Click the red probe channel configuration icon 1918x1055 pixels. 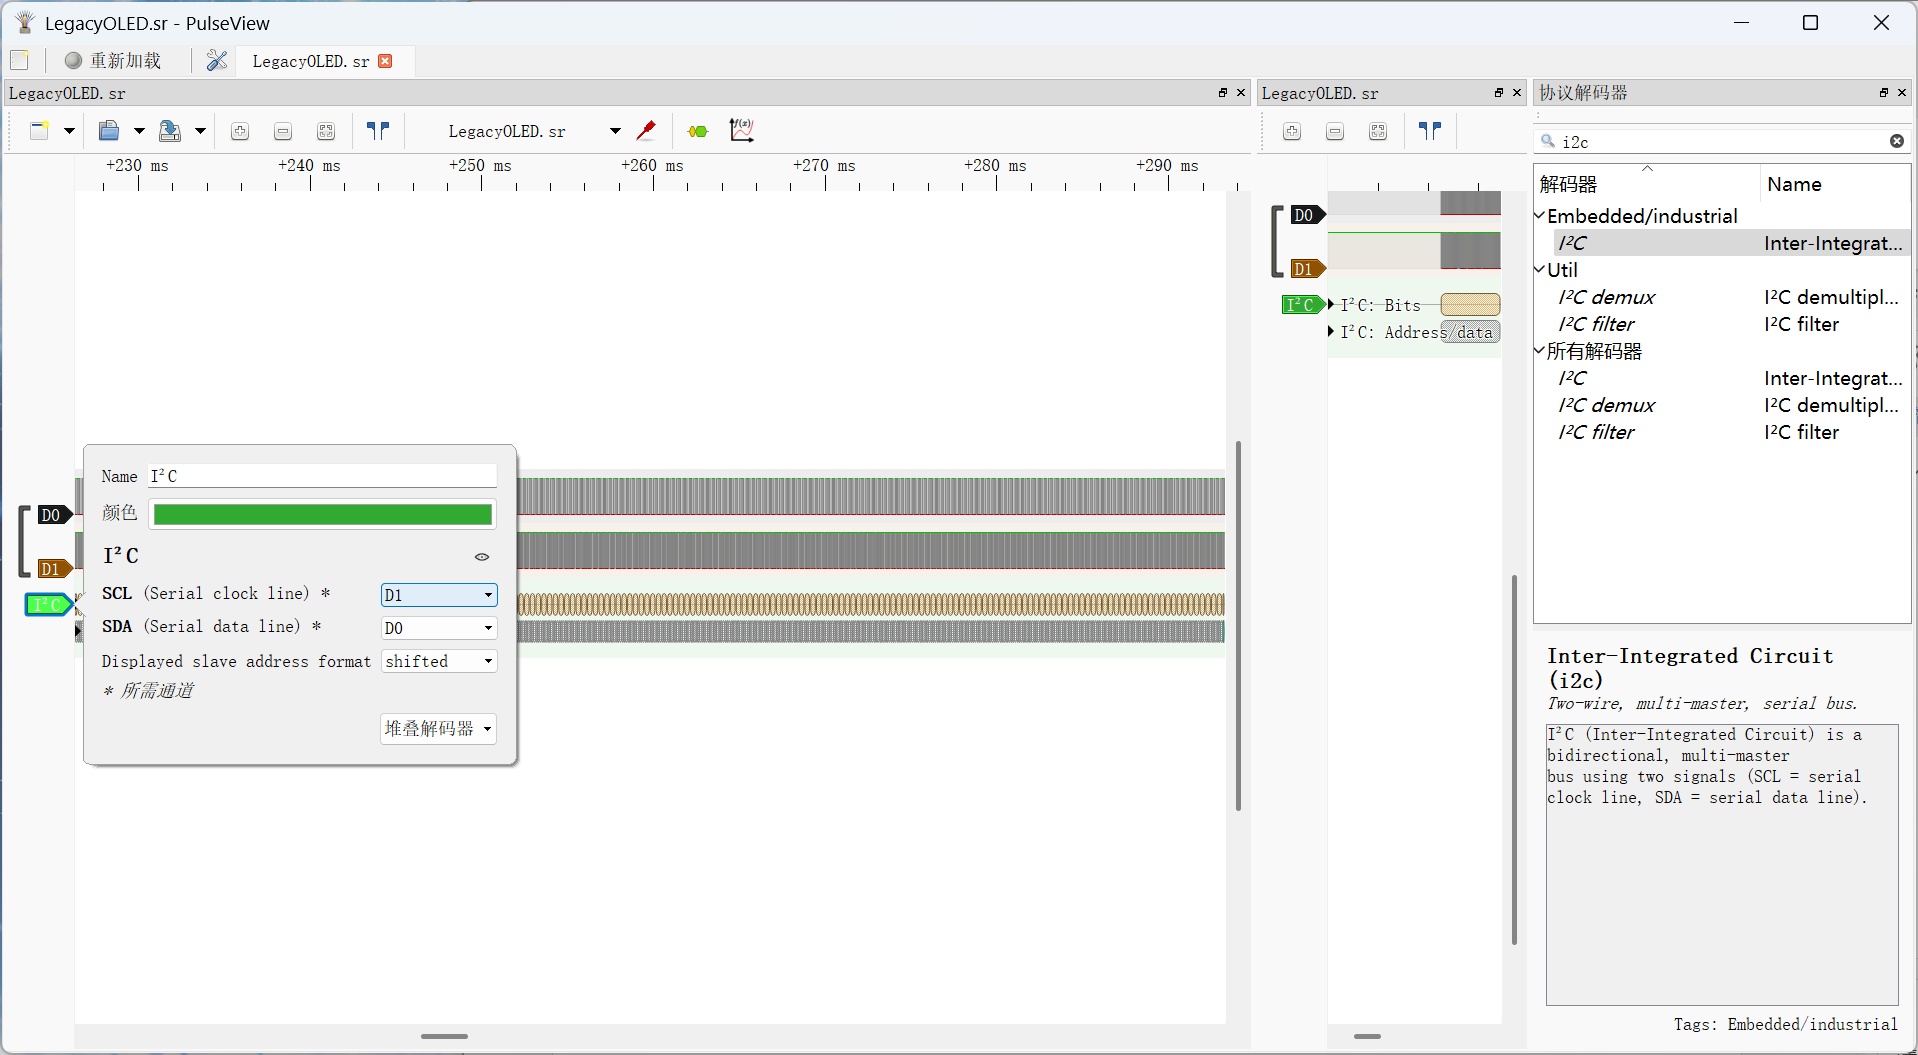(646, 131)
